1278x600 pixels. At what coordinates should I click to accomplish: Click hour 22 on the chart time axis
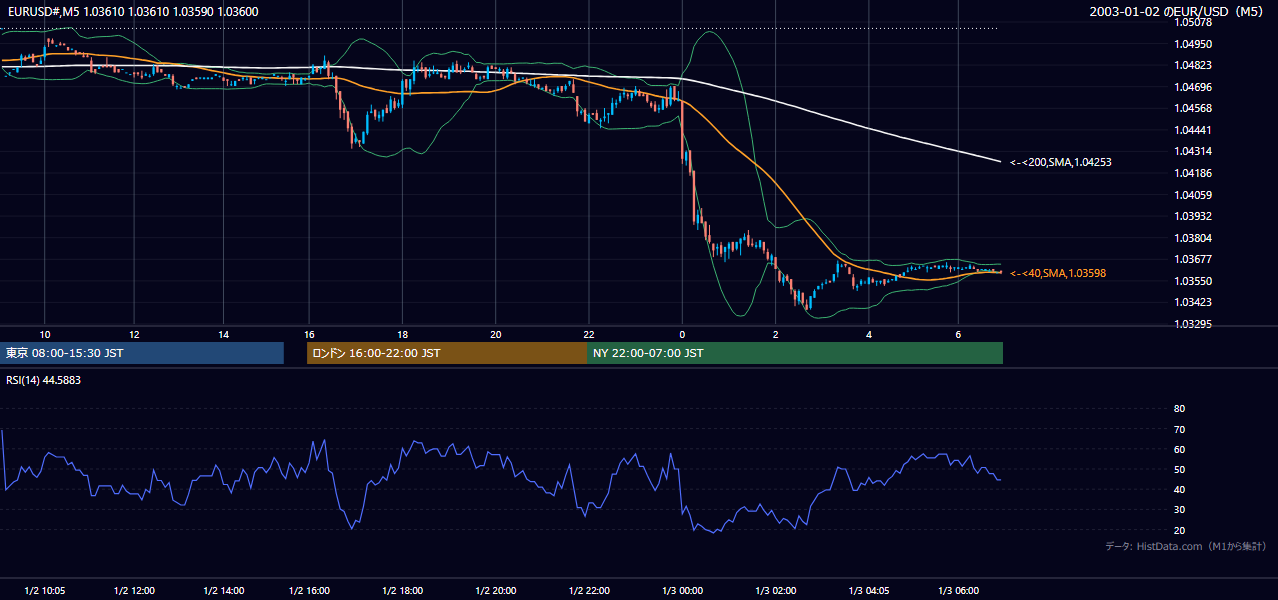(589, 334)
